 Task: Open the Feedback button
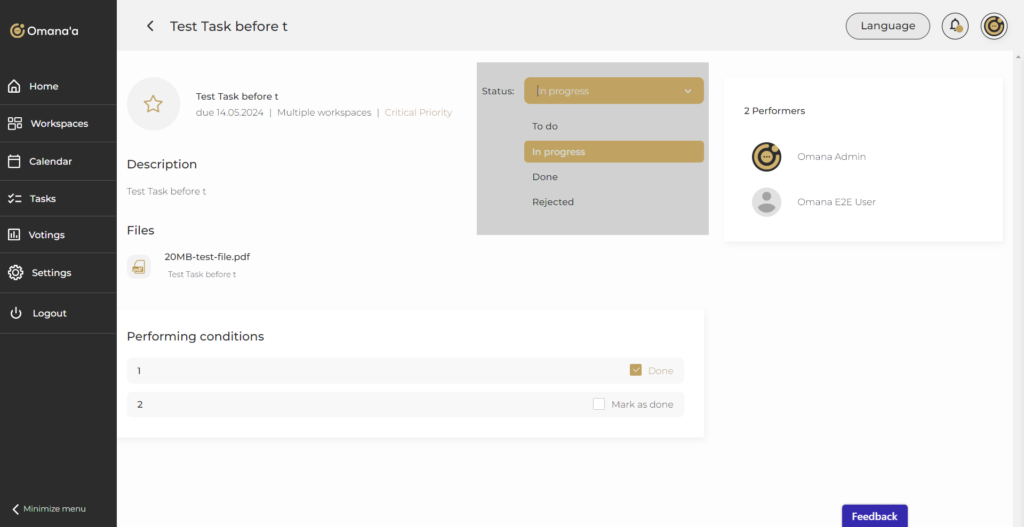click(874, 516)
